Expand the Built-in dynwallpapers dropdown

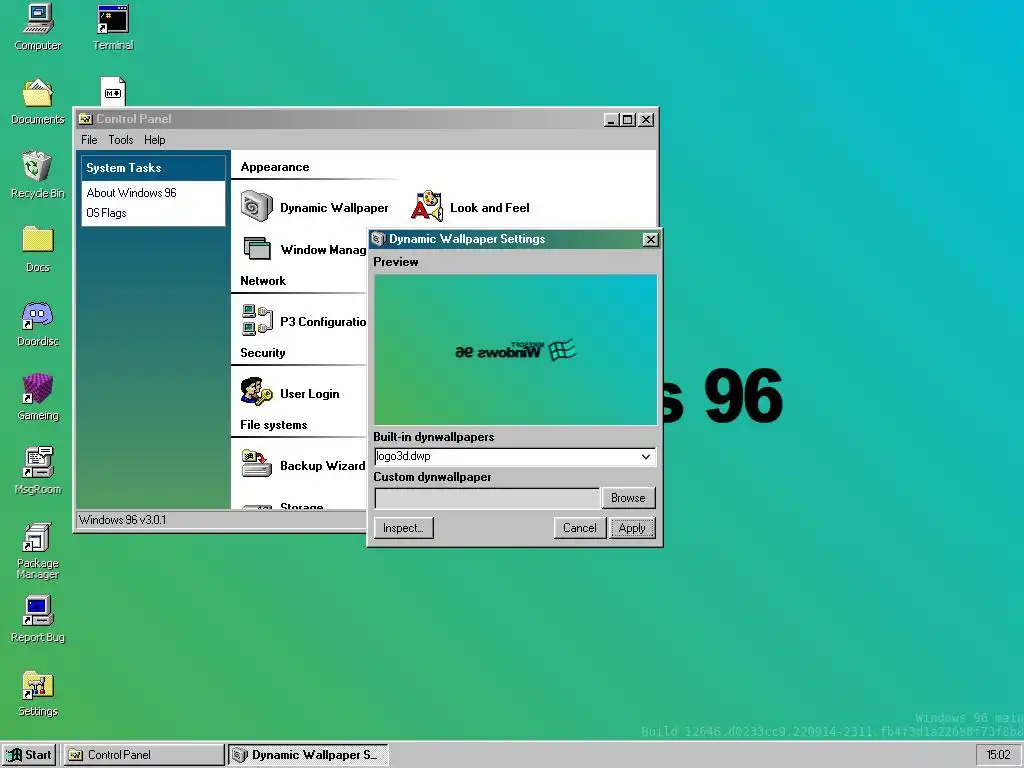[x=646, y=456]
